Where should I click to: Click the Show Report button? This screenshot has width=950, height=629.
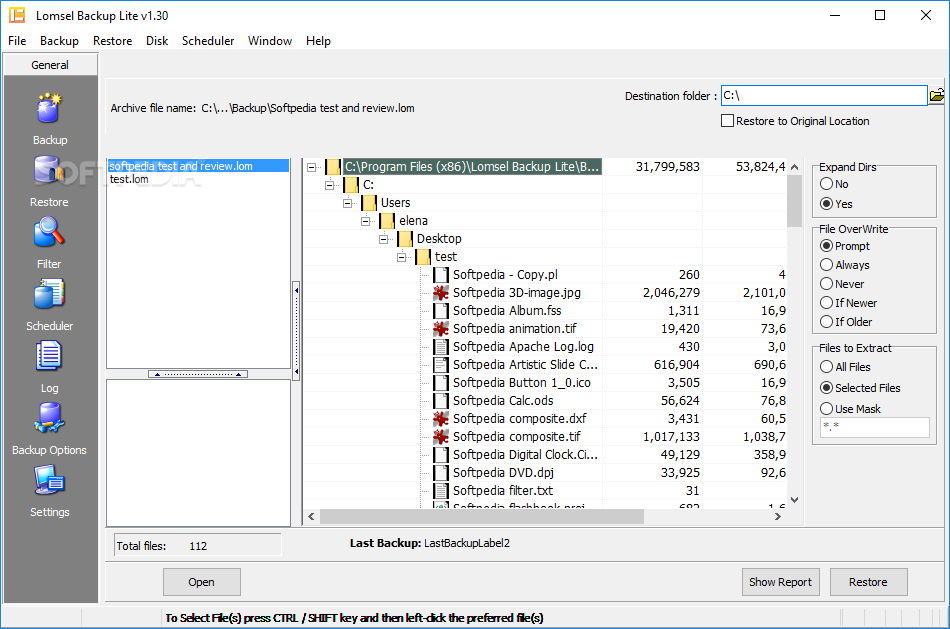coord(780,582)
